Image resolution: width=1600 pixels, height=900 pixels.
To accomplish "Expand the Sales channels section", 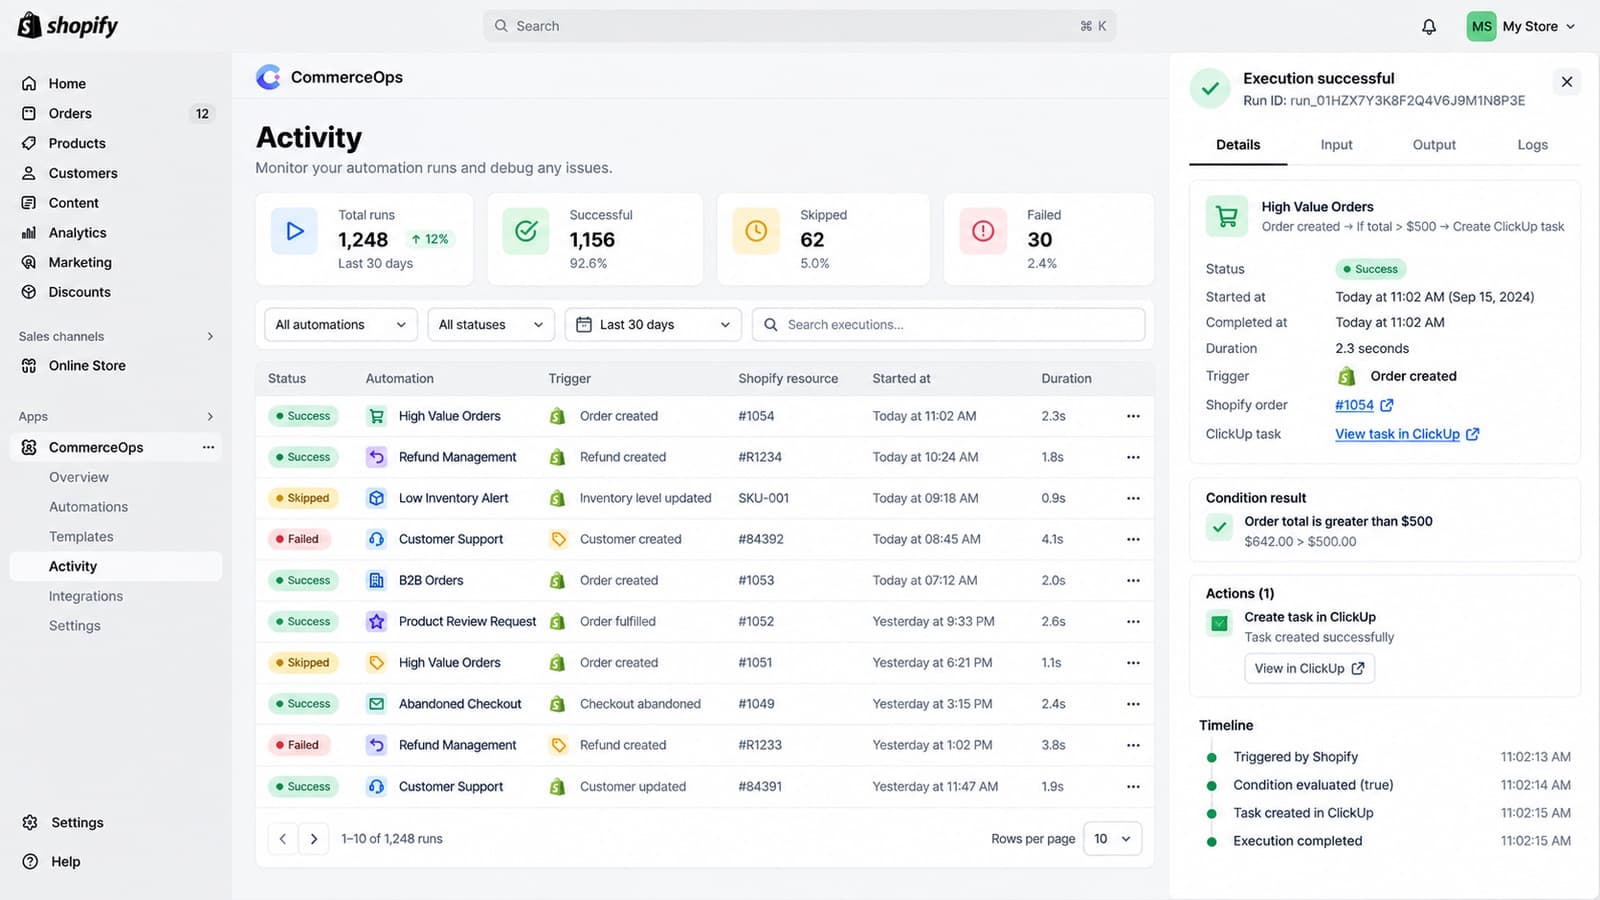I will click(210, 336).
